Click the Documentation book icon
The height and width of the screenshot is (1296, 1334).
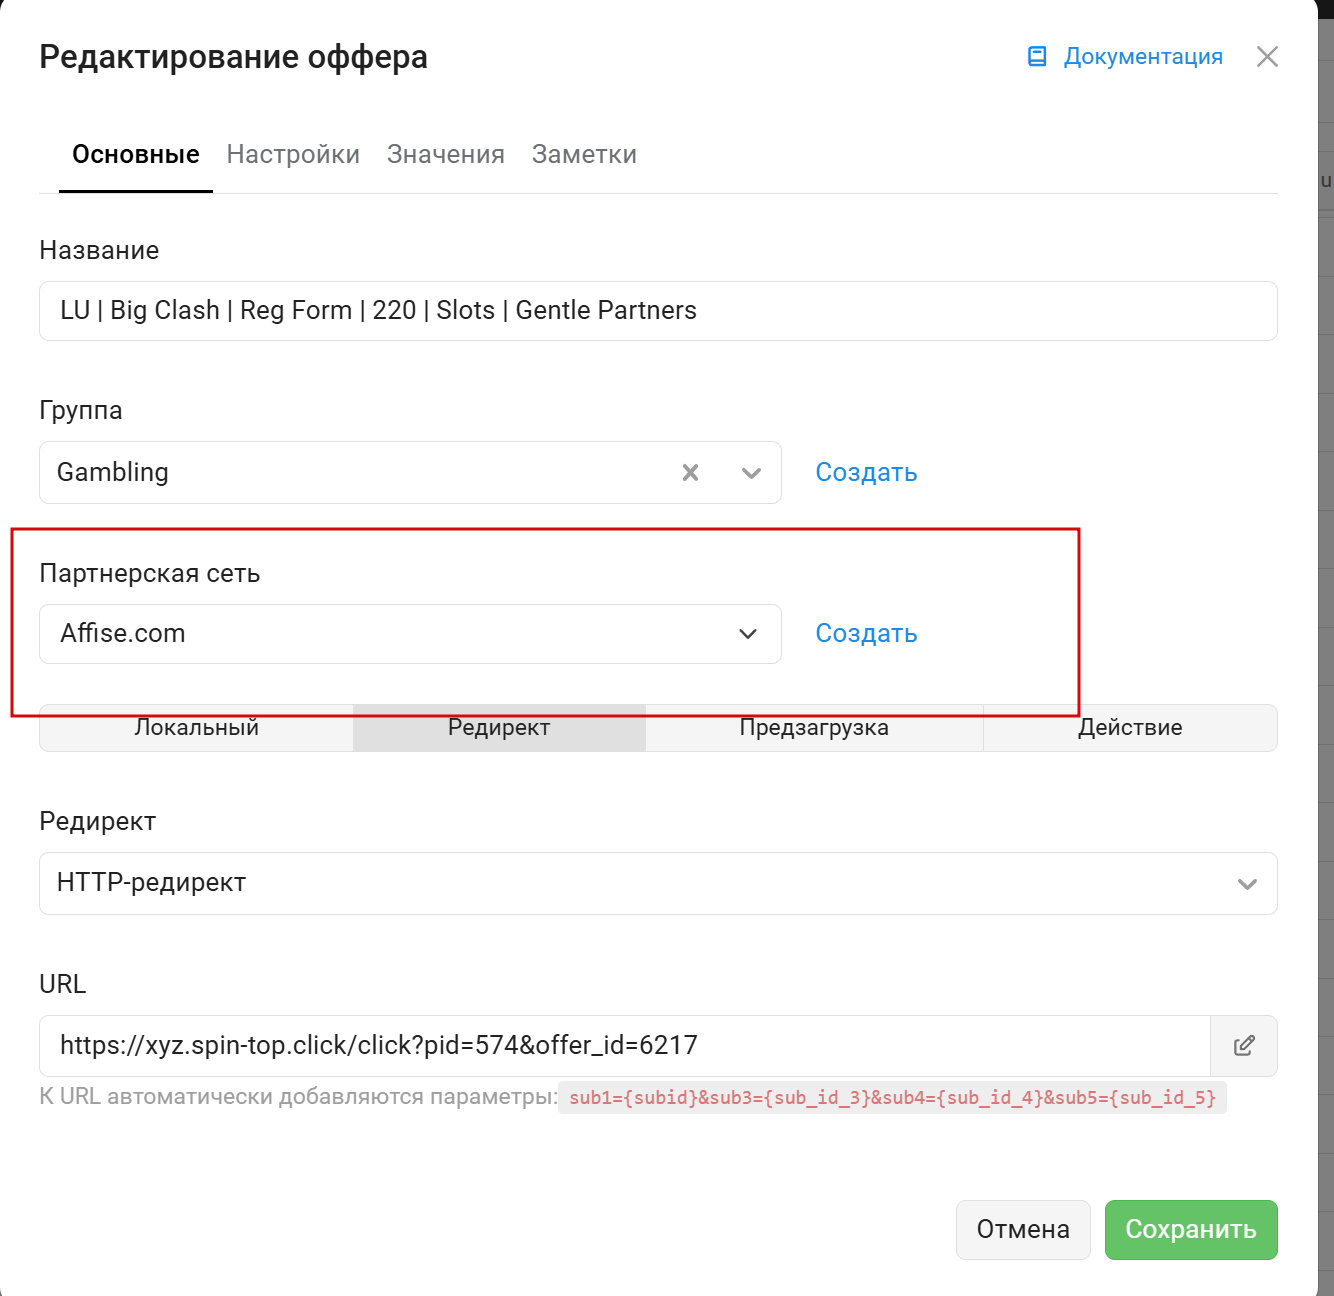point(1037,57)
